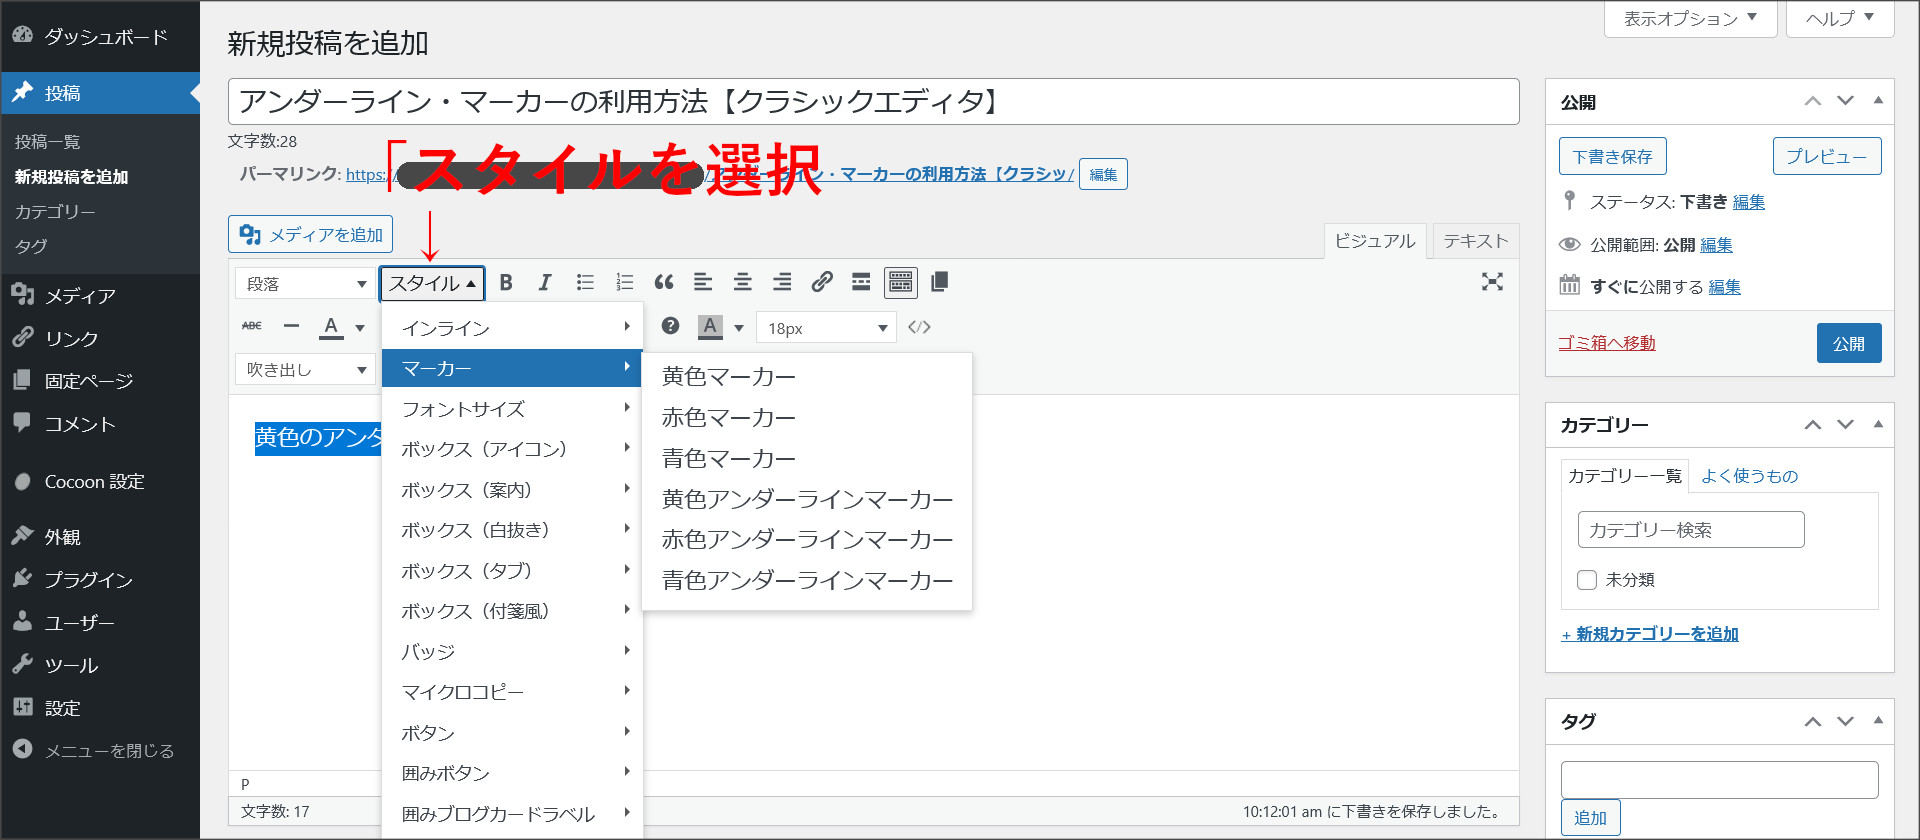Edit status via ステータス 編集 link
Viewport: 1920px width, 840px height.
click(x=1748, y=202)
